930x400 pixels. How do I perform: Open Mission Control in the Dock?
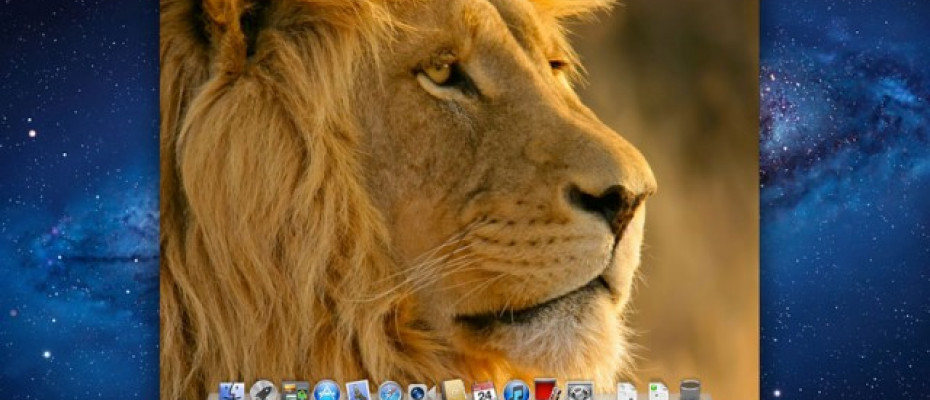click(x=295, y=391)
